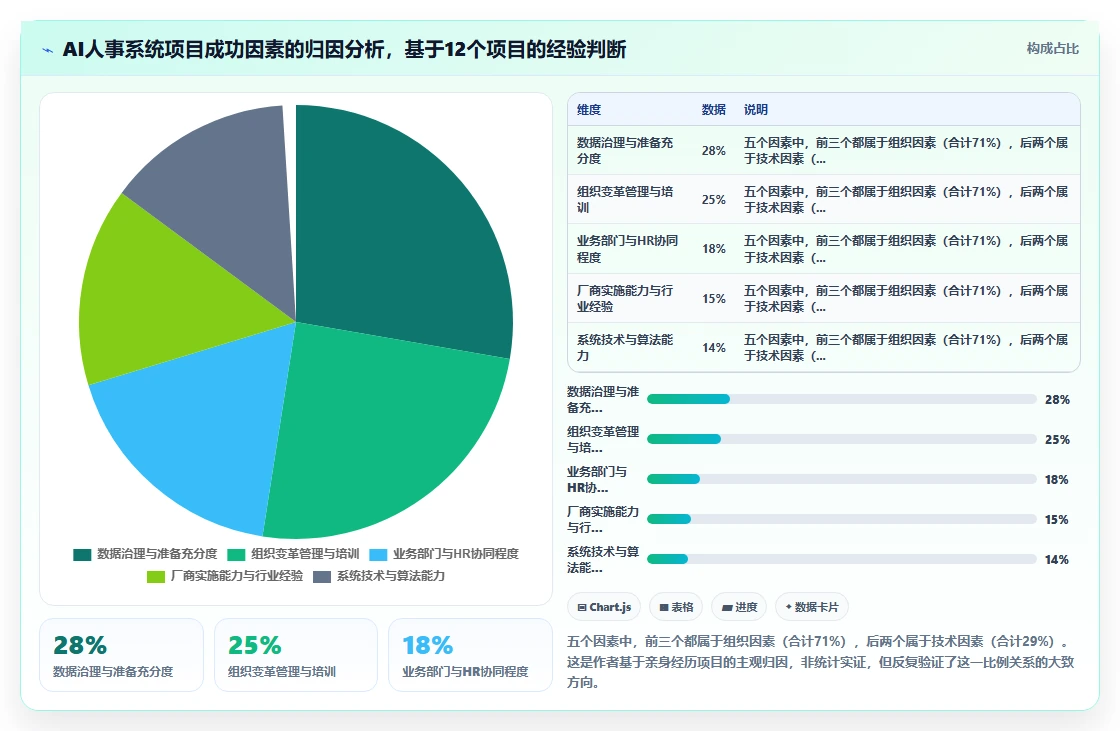Click the summary paragraph starting 五个因素中
The height and width of the screenshot is (731, 1120).
pyautogui.click(x=820, y=662)
